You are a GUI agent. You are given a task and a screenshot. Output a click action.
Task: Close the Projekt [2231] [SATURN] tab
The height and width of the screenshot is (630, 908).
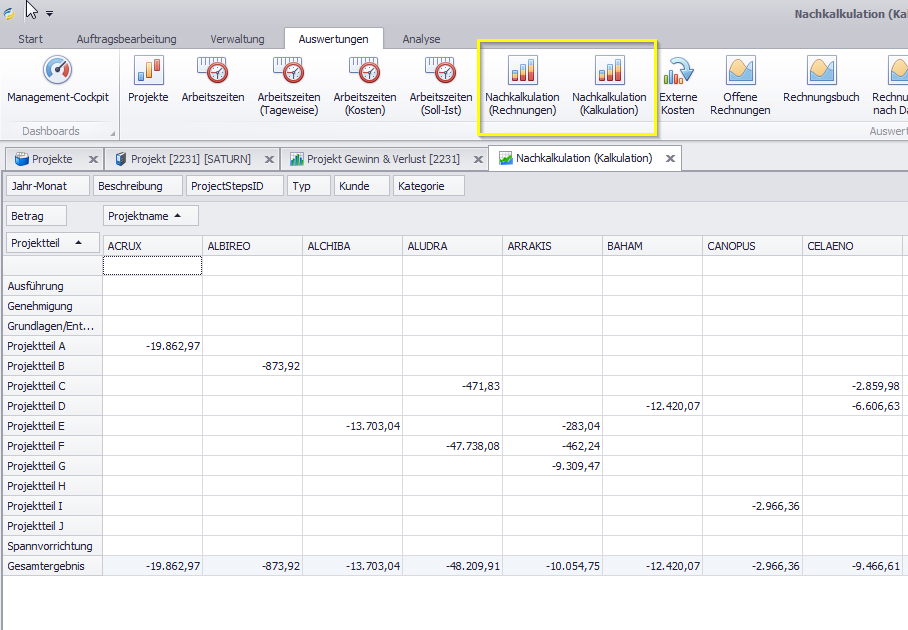pos(269,159)
